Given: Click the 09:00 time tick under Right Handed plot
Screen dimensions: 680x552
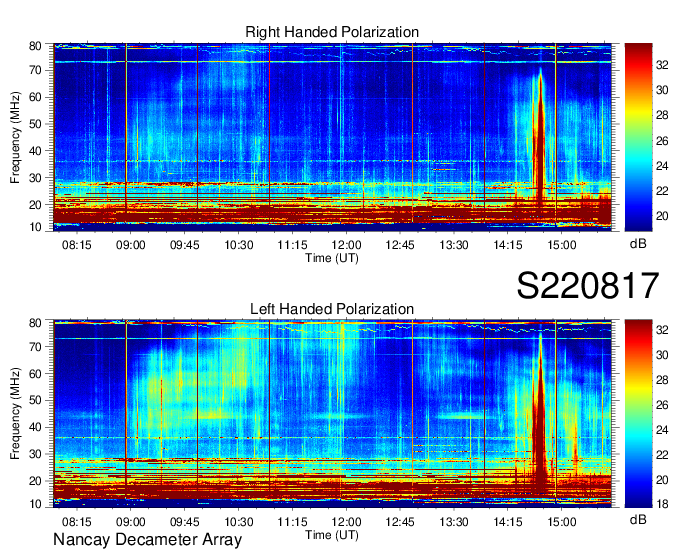Looking at the screenshot, I should pos(131,245).
